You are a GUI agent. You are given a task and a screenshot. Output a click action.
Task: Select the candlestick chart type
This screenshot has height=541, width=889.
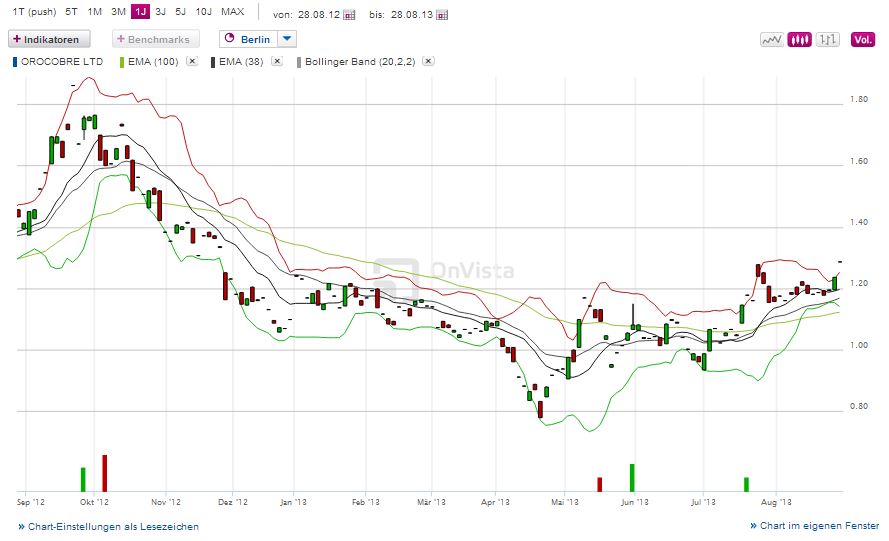coord(799,40)
